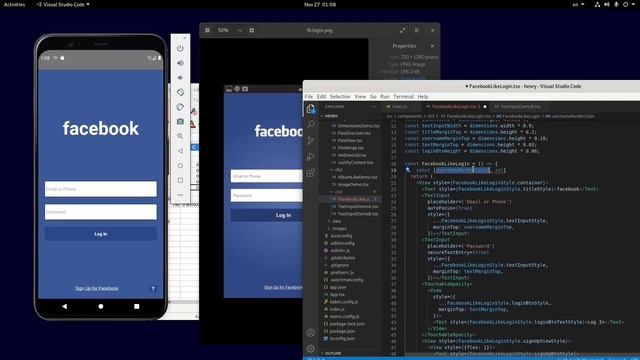Open the Selection menu in VS Code

point(340,97)
